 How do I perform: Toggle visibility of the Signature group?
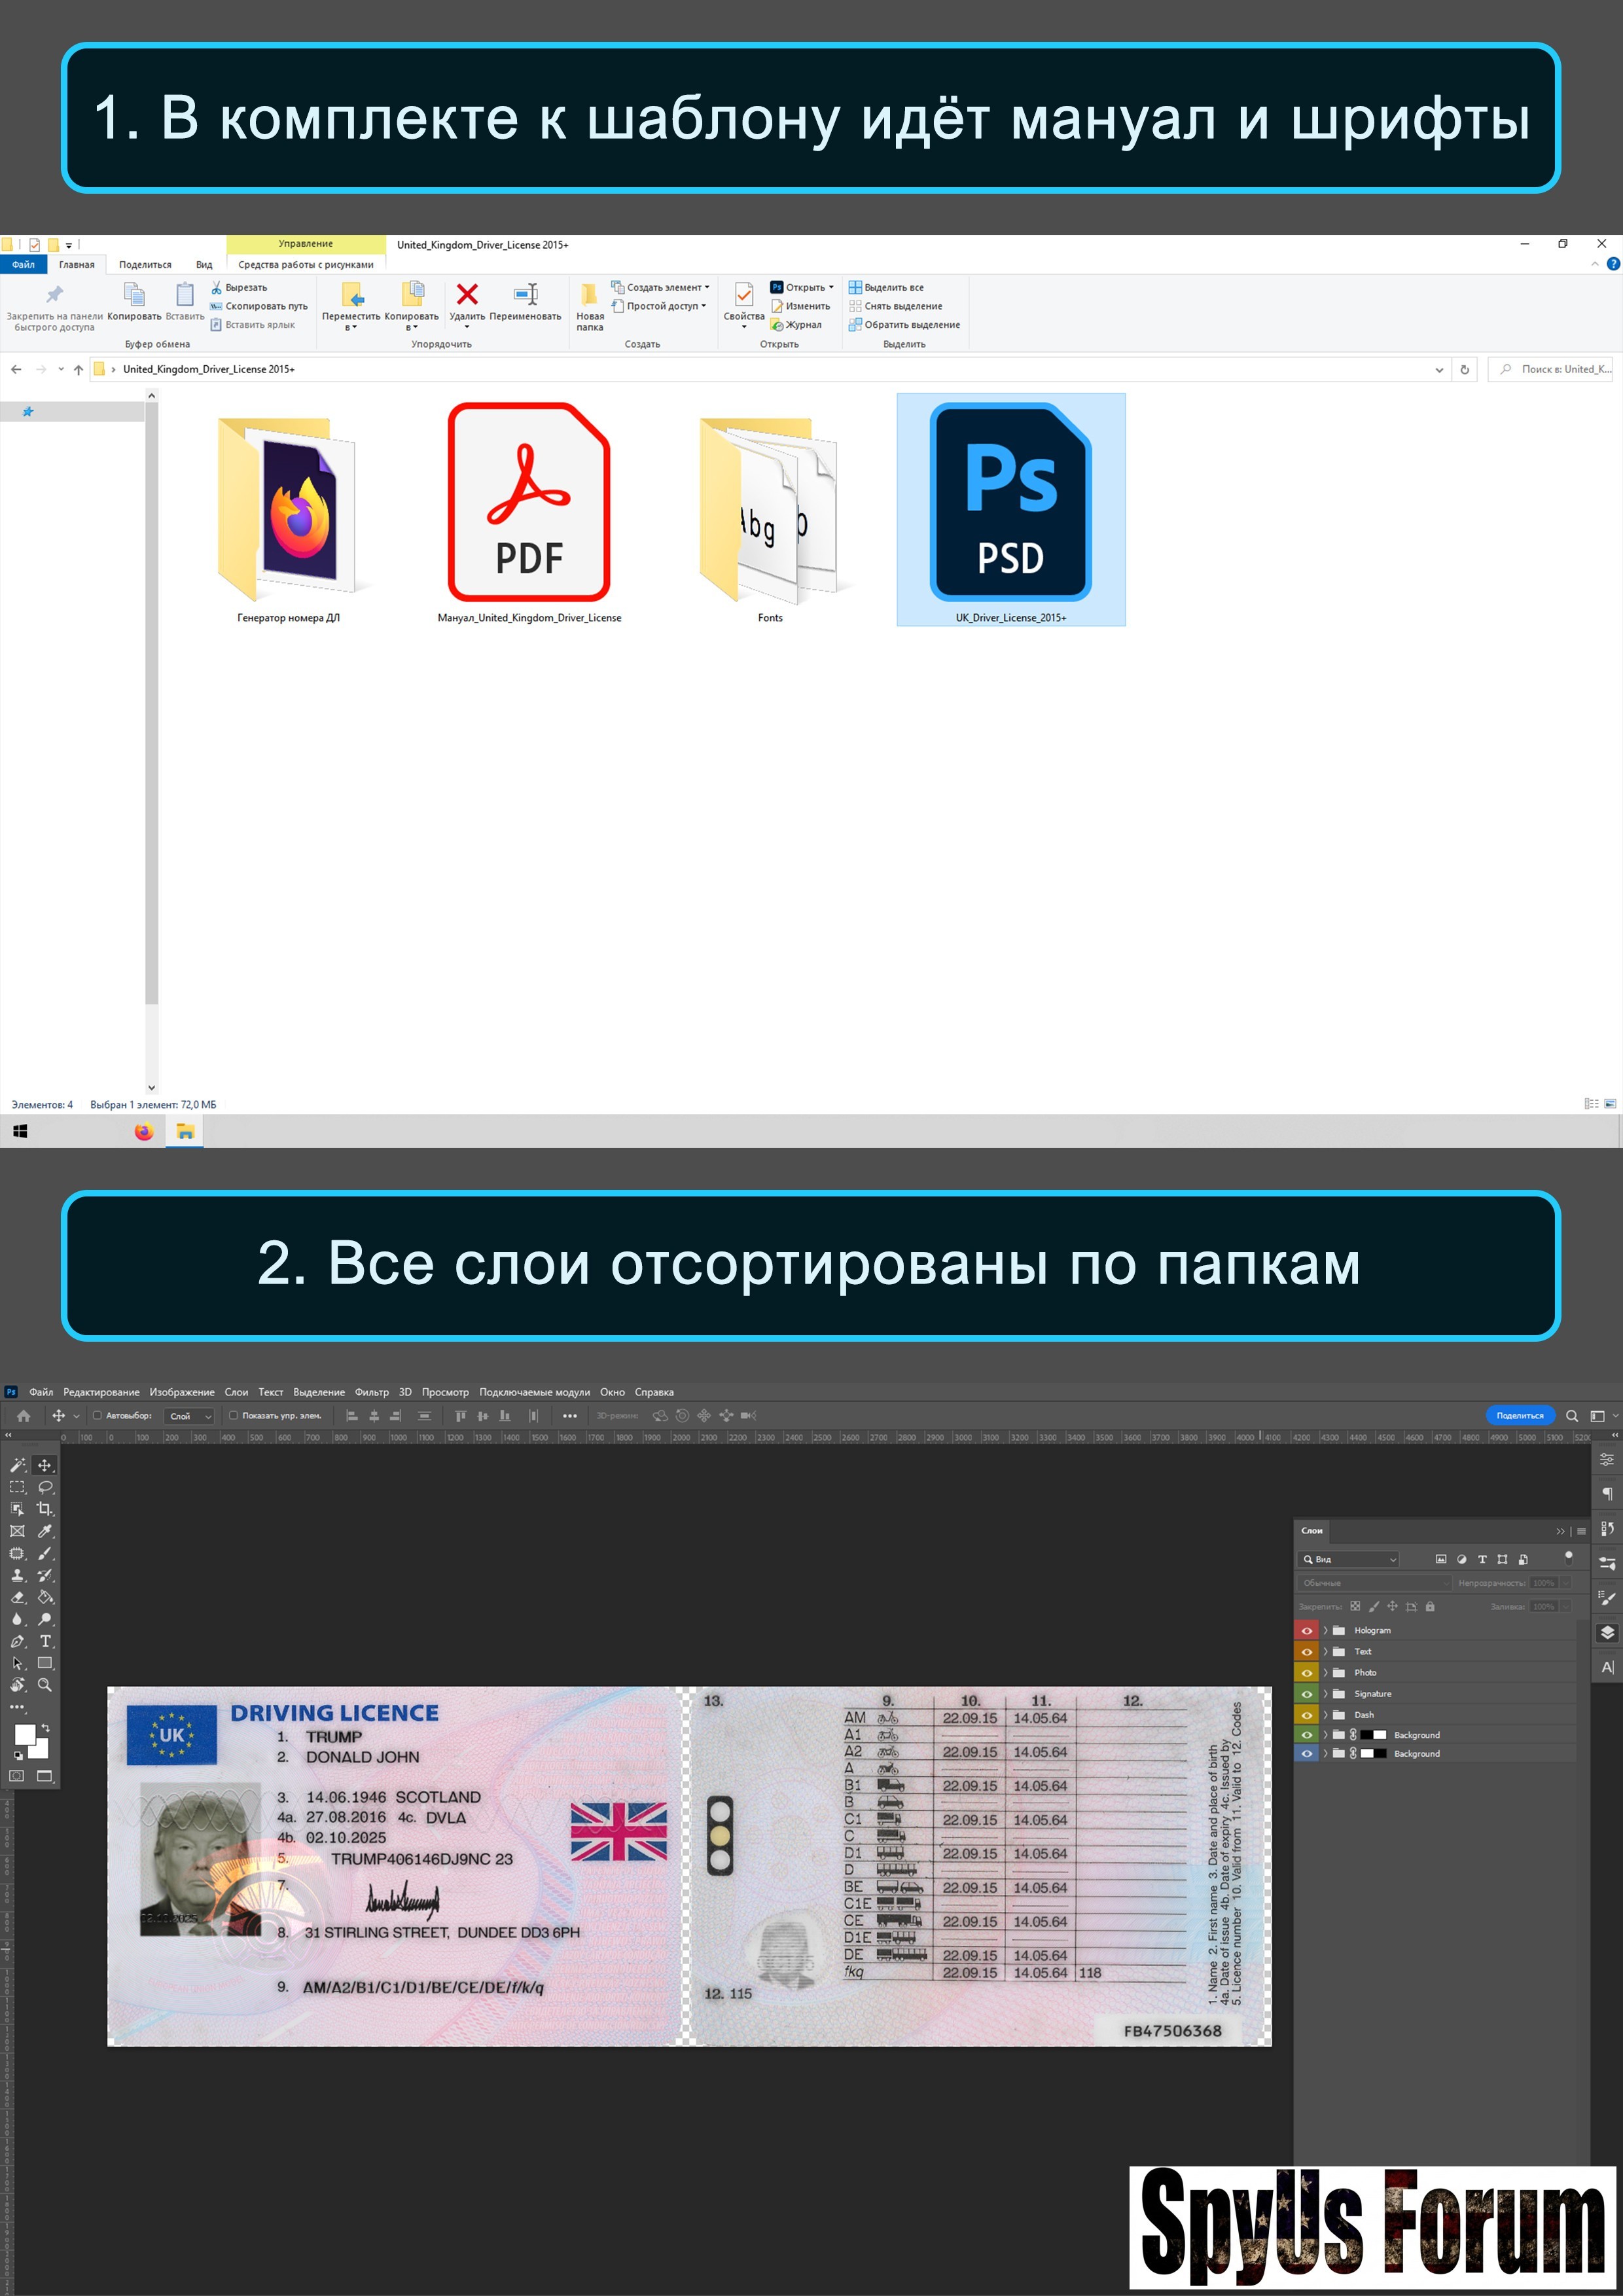click(1306, 1693)
